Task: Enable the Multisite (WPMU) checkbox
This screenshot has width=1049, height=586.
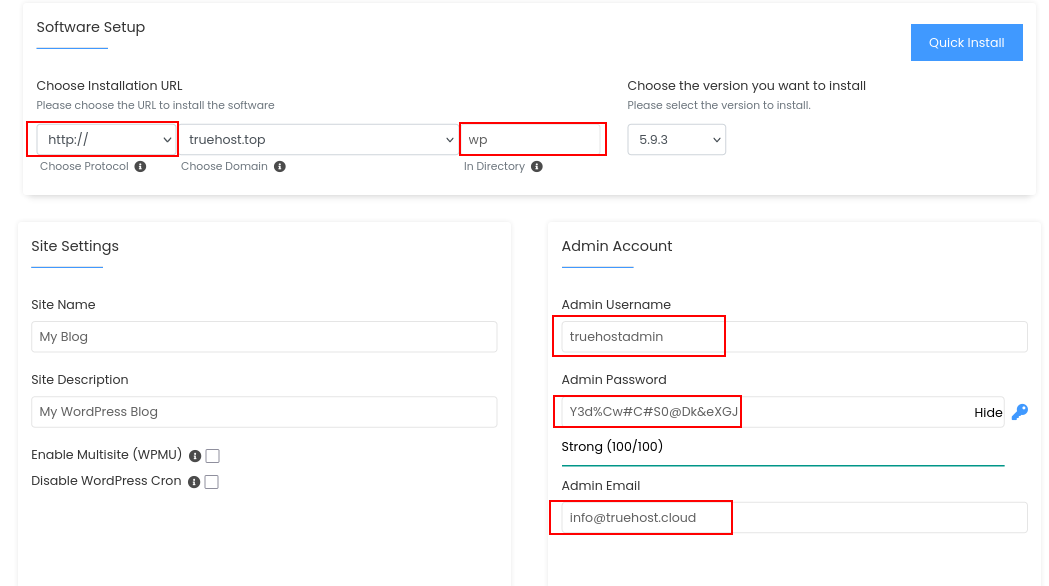Action: click(x=213, y=456)
